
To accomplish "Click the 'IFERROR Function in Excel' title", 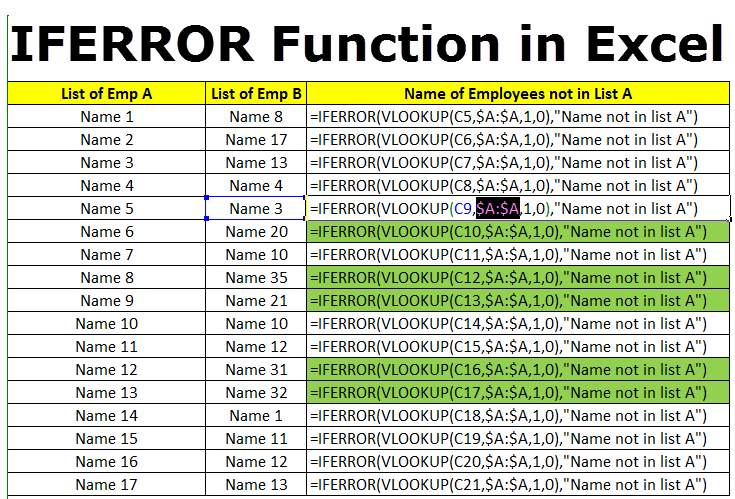I will [367, 43].
